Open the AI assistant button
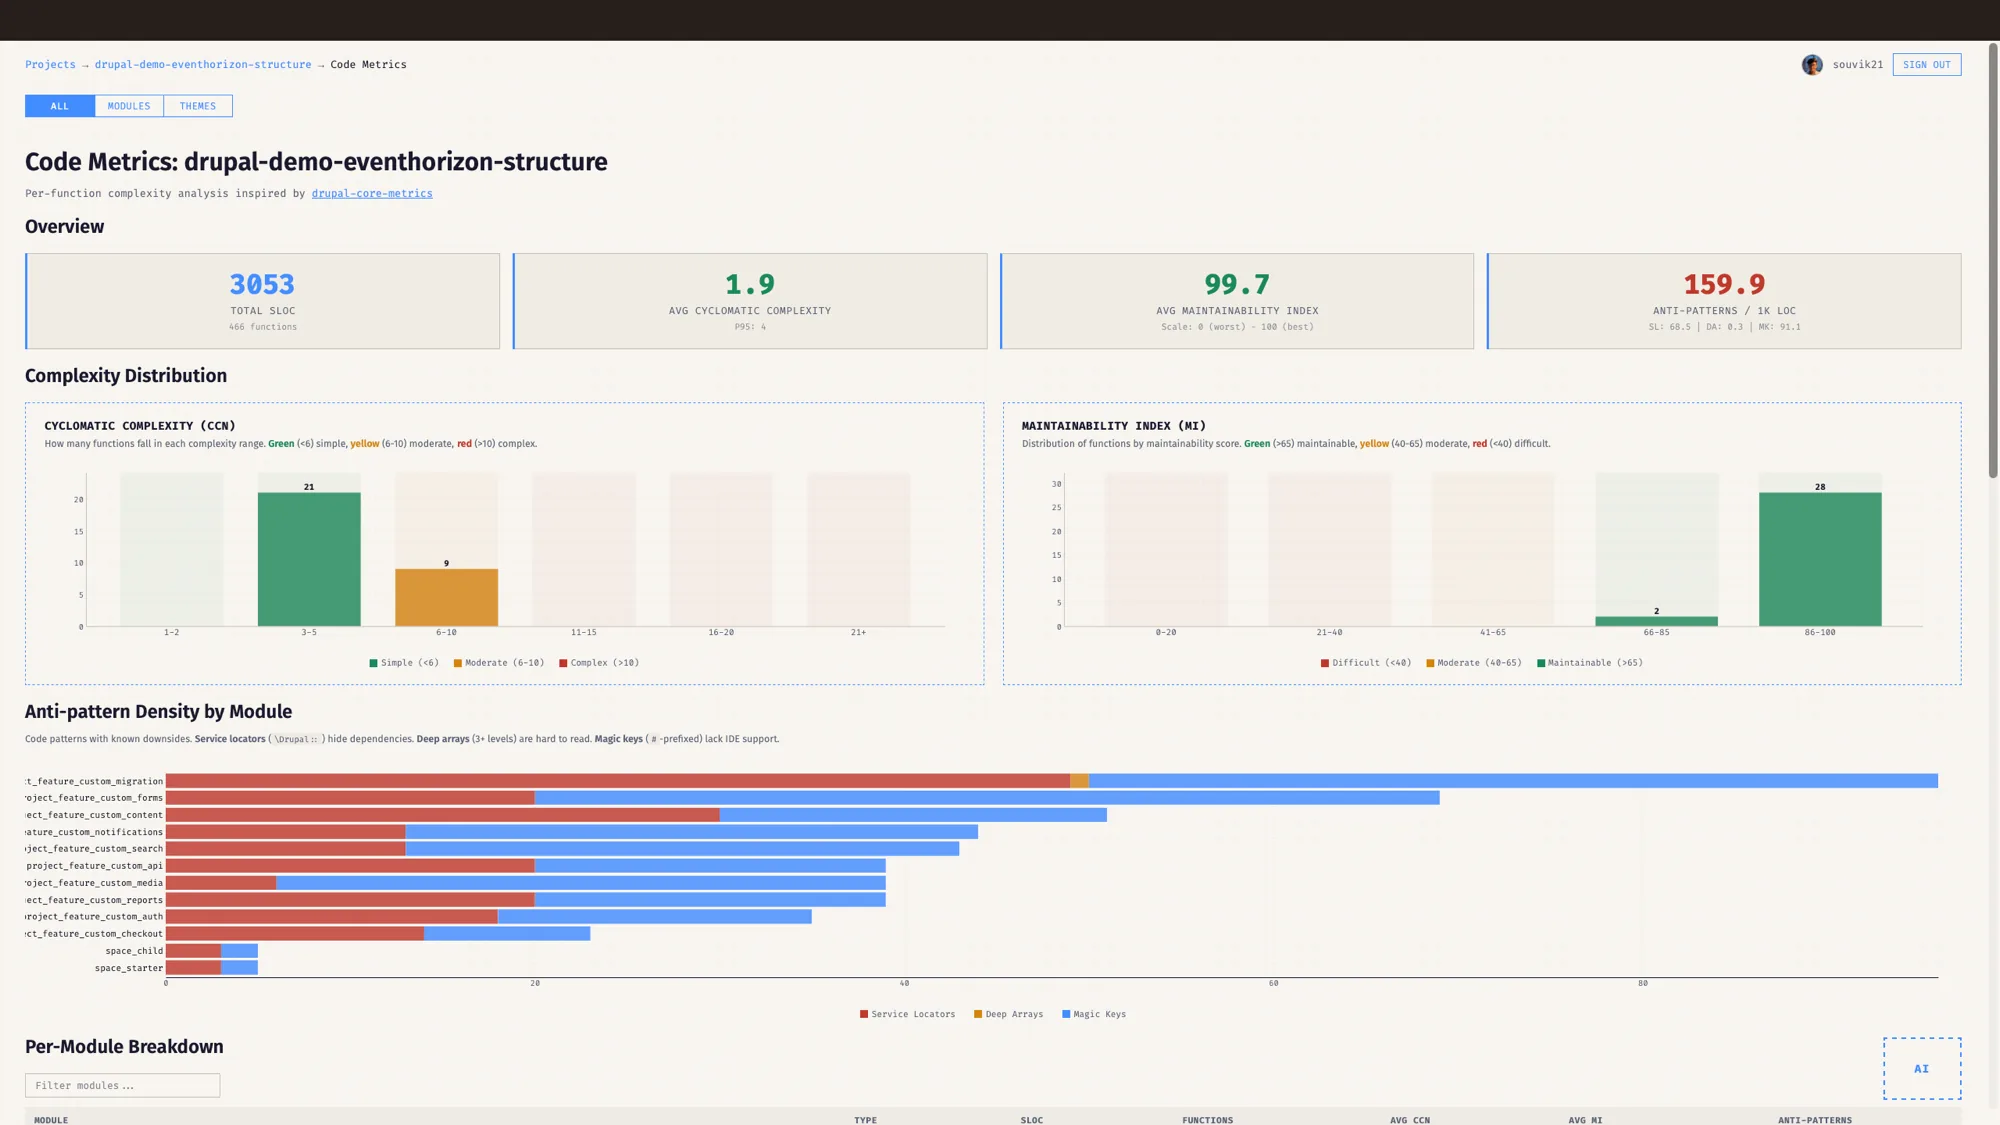The image size is (2000, 1125). coord(1922,1069)
